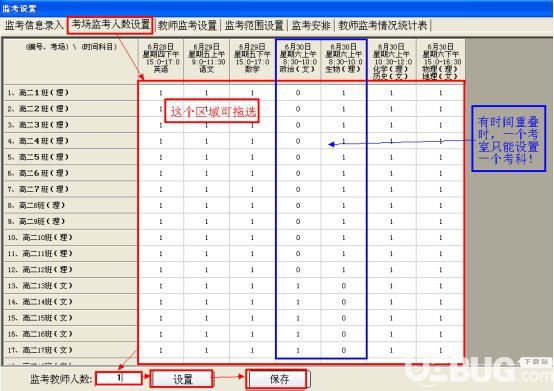Select row header 16、高二16班(文)

coord(70,334)
